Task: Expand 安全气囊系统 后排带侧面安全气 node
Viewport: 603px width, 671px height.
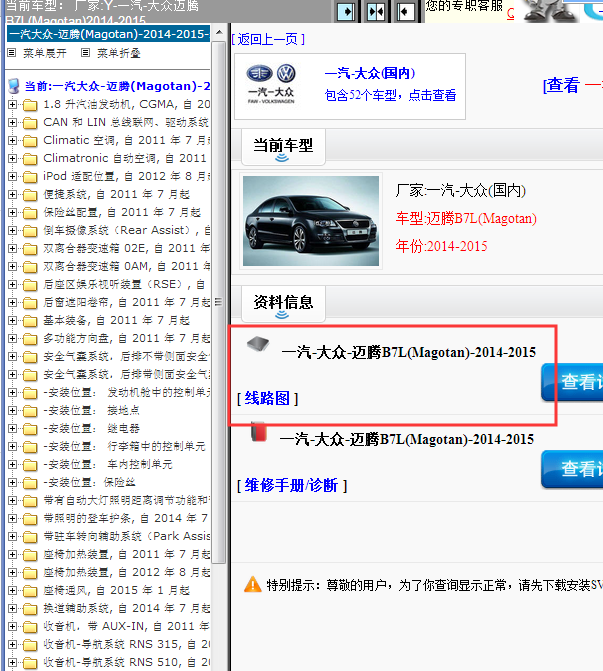Action: tap(12, 374)
